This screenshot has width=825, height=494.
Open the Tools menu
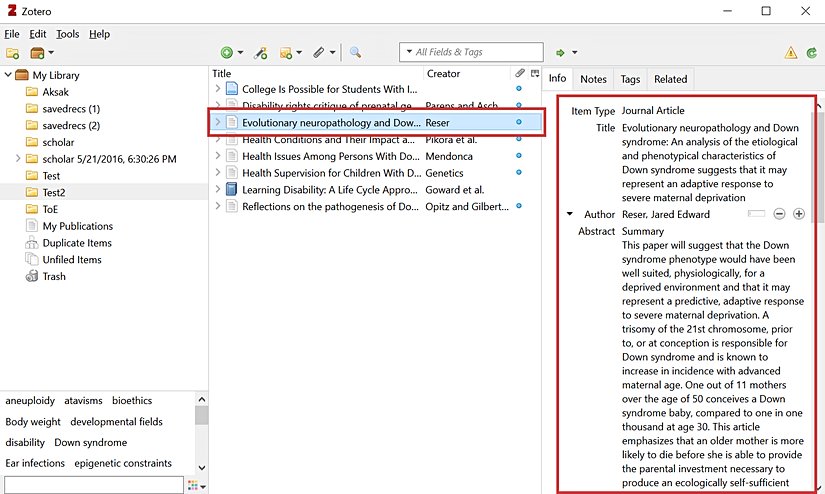coord(67,34)
